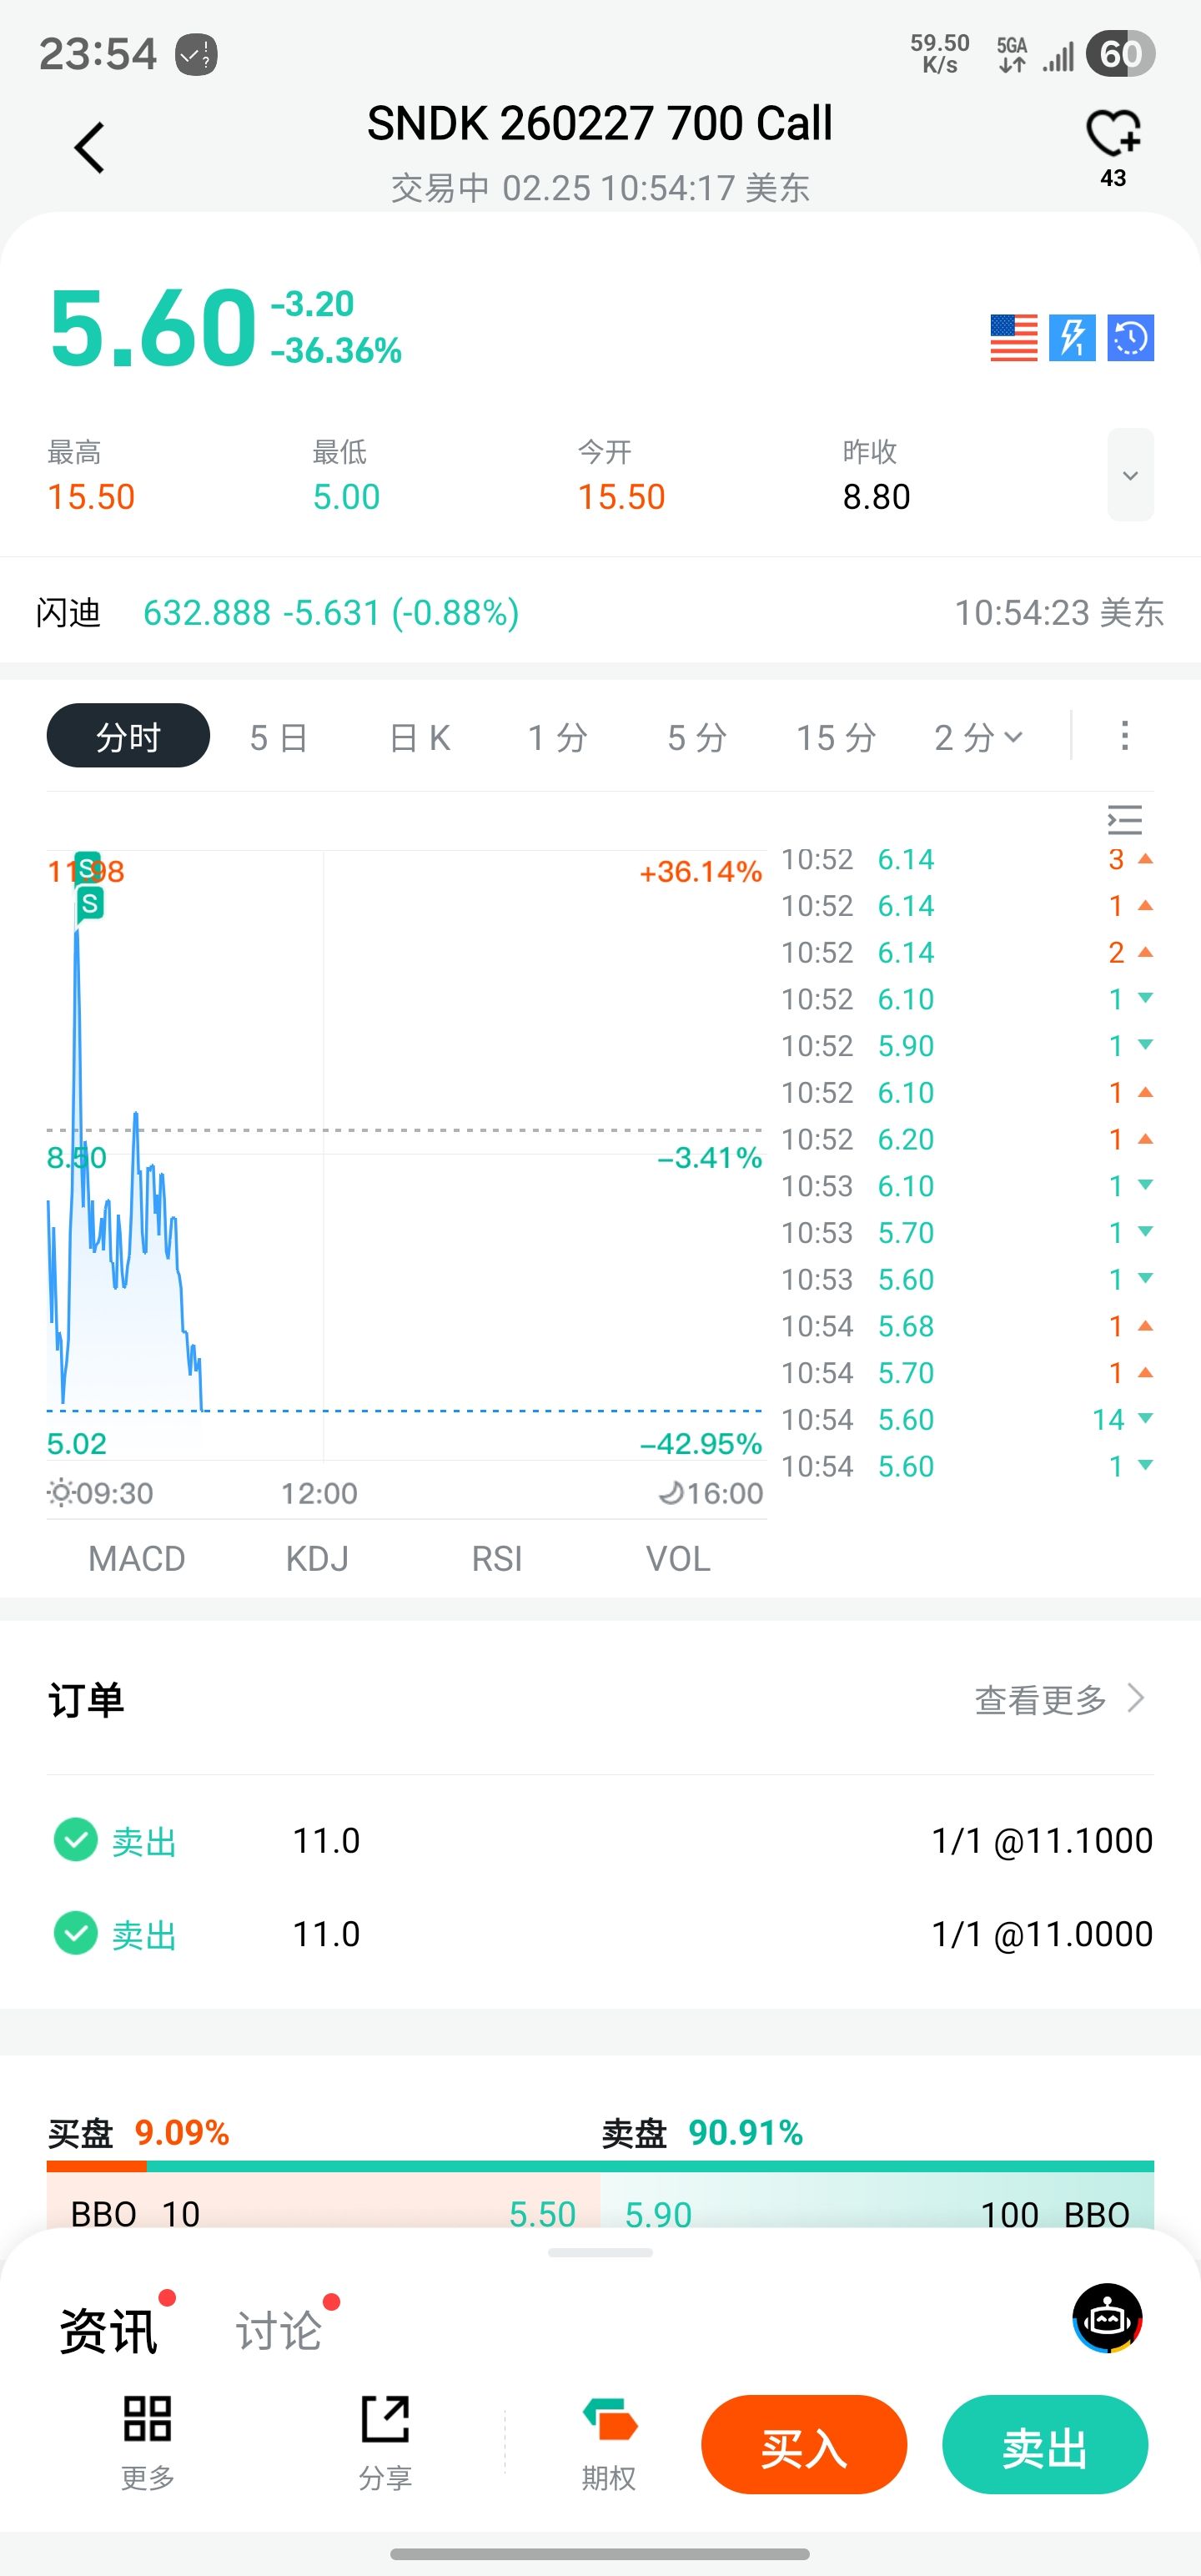Open the trade list layout icon

pos(1124,820)
